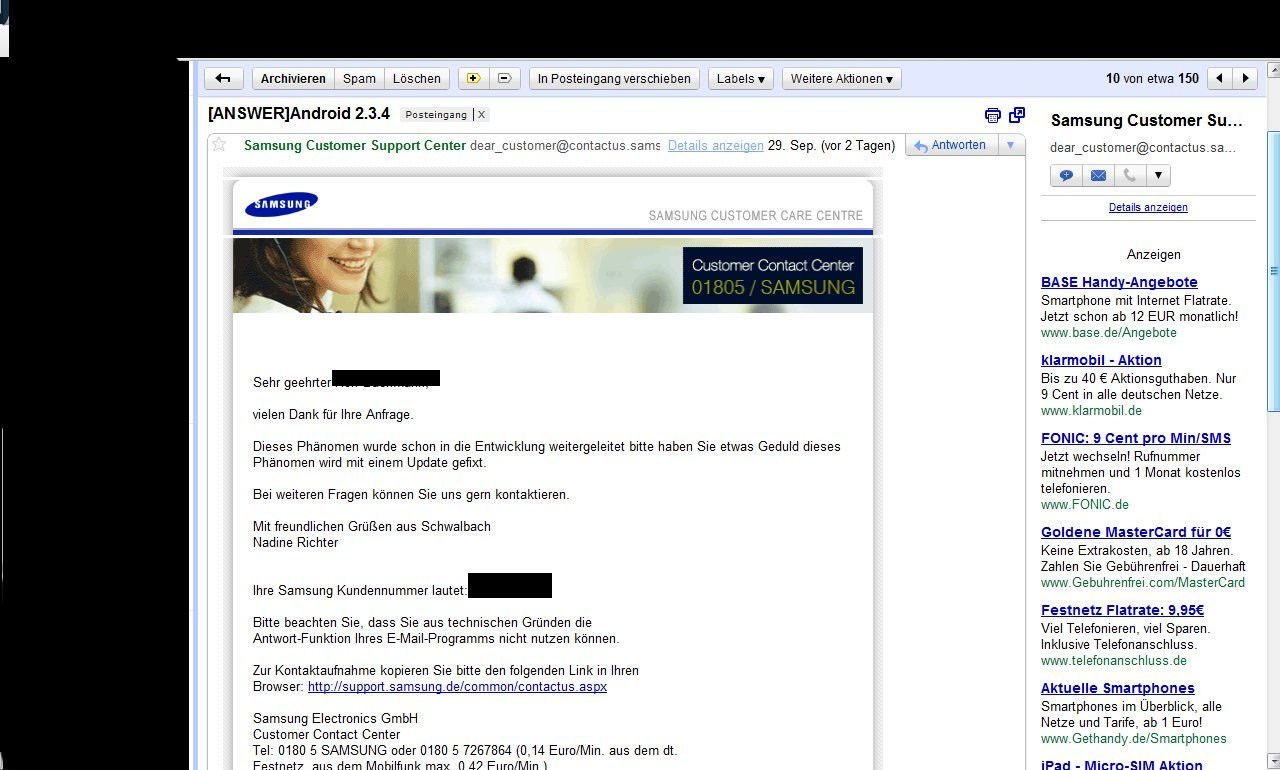Open BASE Handy-Angebote ad
The width and height of the screenshot is (1280, 770).
(x=1119, y=282)
